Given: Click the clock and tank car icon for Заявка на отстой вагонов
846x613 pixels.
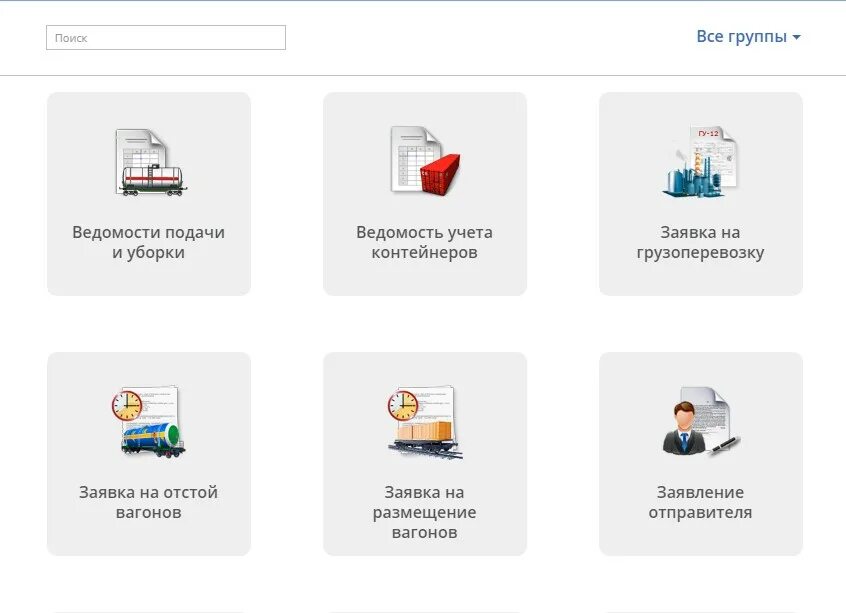Looking at the screenshot, I should [x=148, y=421].
